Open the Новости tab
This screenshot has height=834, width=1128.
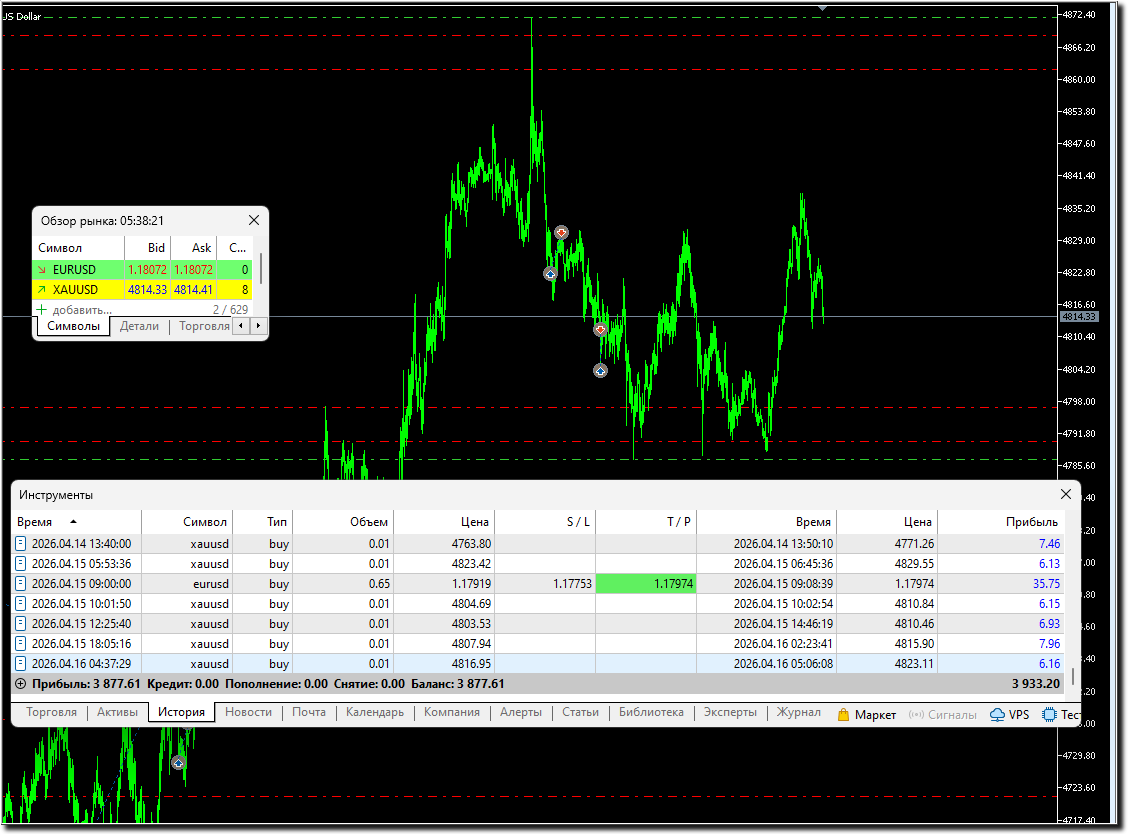[248, 713]
